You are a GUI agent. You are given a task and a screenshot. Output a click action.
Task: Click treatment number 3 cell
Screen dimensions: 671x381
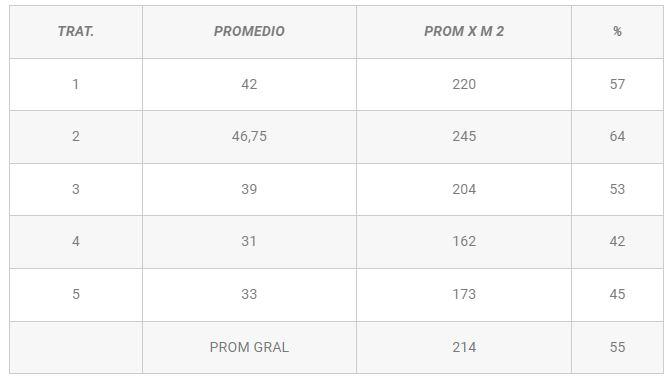click(76, 189)
